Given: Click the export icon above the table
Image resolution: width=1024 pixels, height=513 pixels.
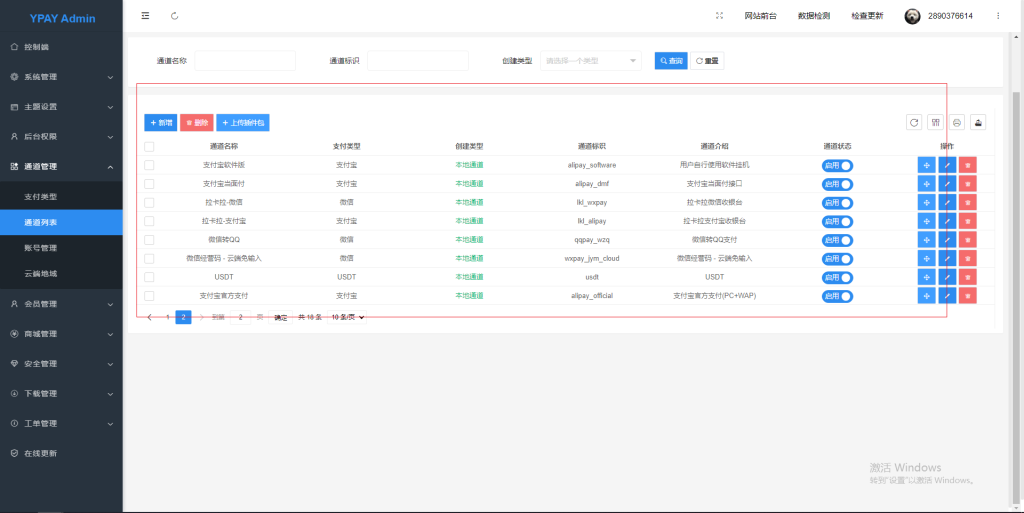Looking at the screenshot, I should [978, 122].
